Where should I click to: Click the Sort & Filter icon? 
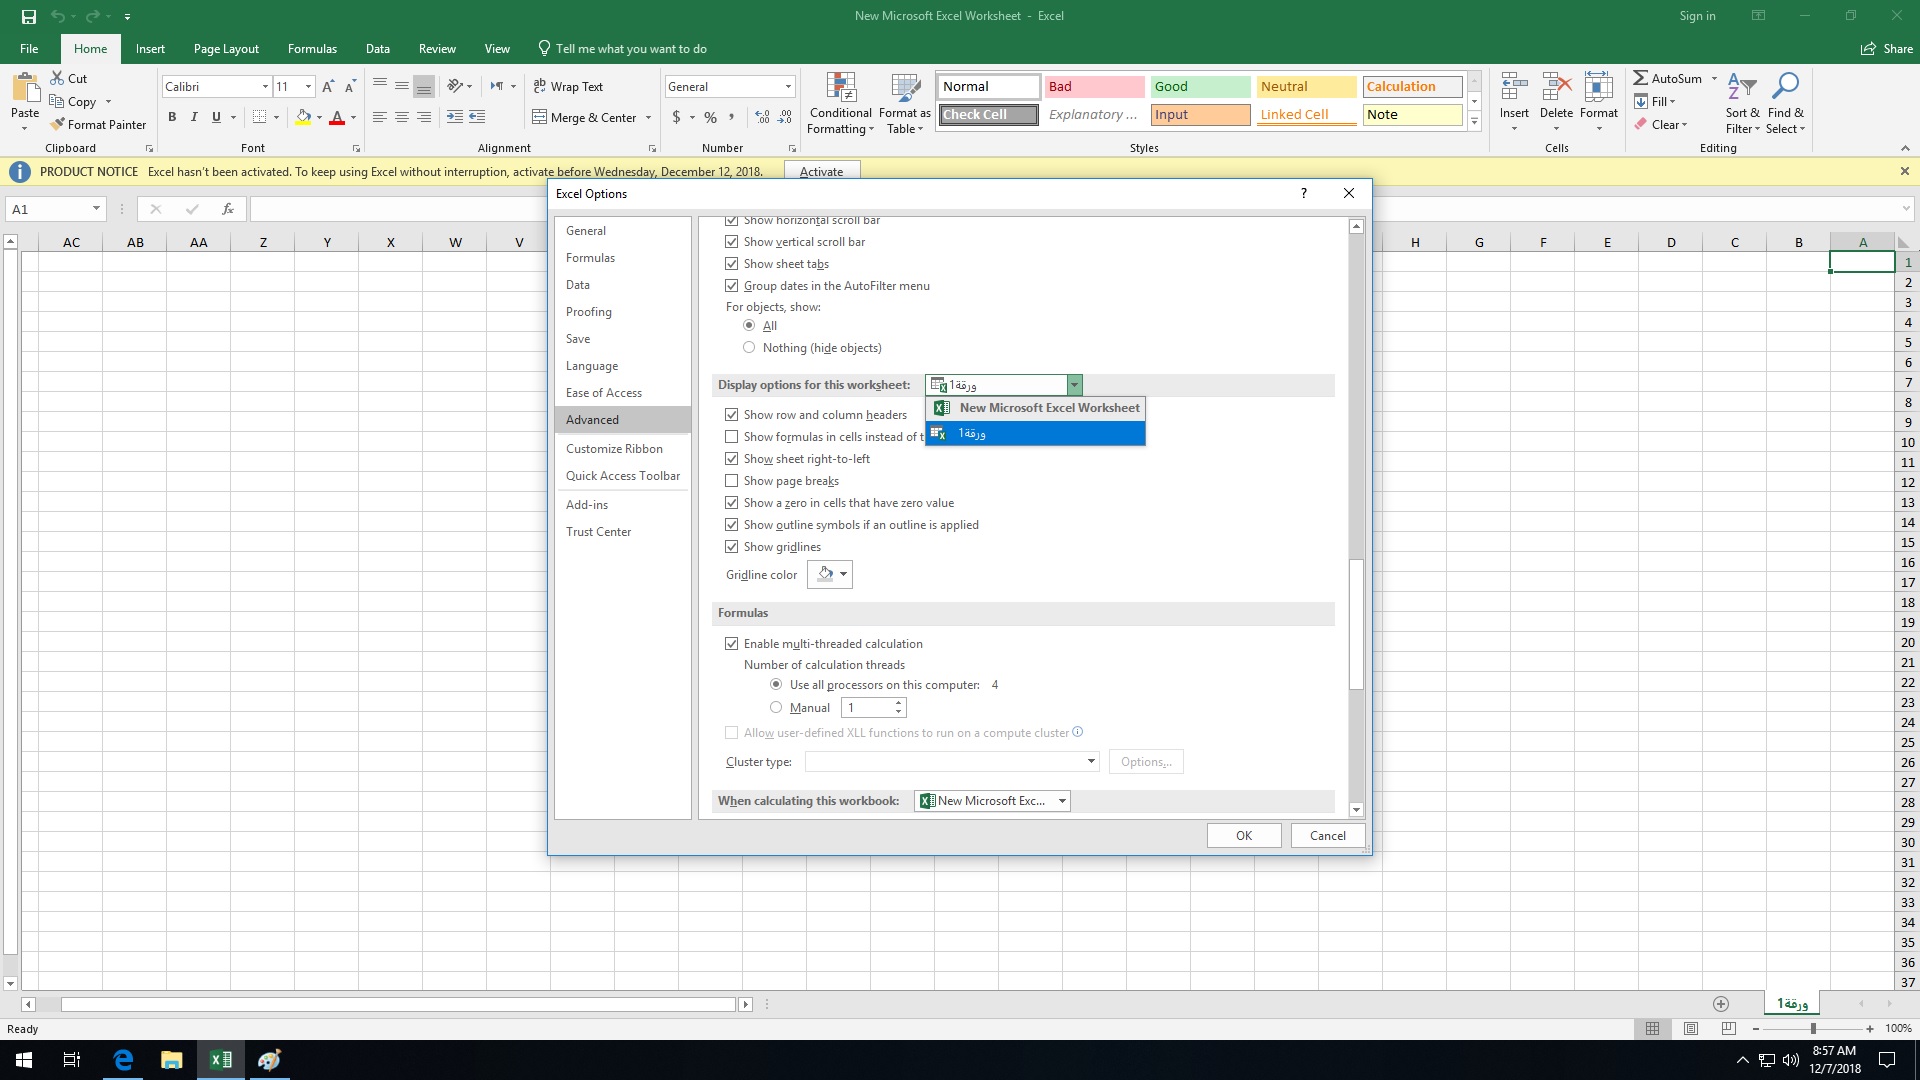1742,86
